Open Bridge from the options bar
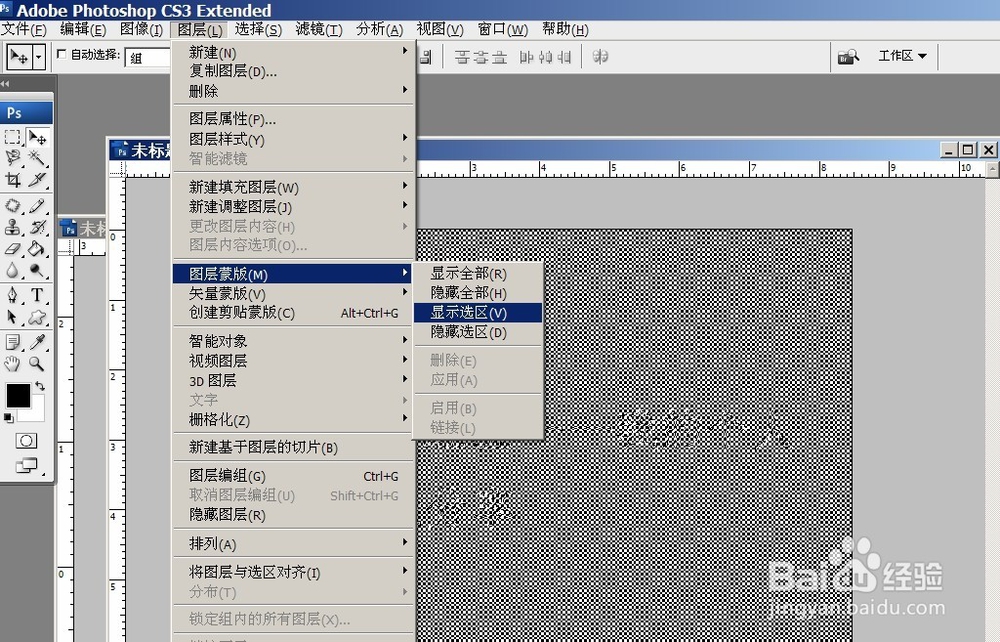The width and height of the screenshot is (1000, 642). [848, 57]
